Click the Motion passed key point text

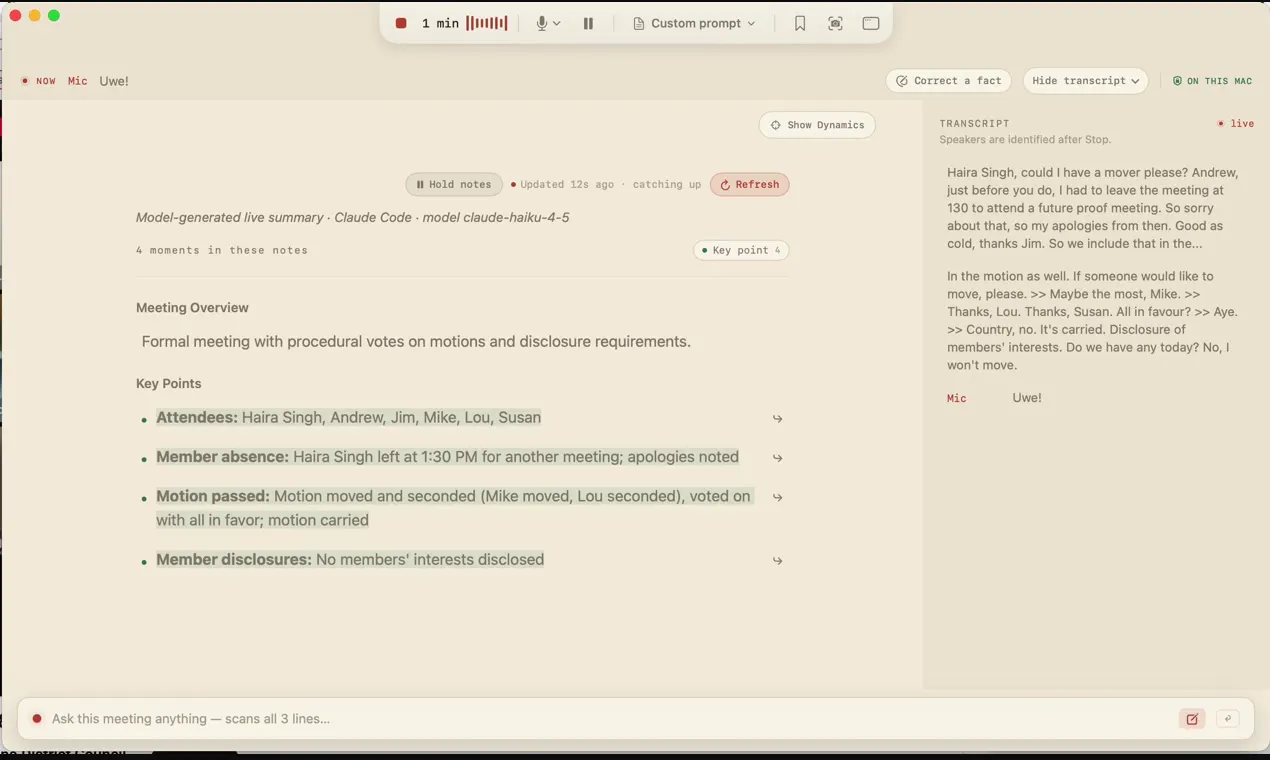point(453,508)
